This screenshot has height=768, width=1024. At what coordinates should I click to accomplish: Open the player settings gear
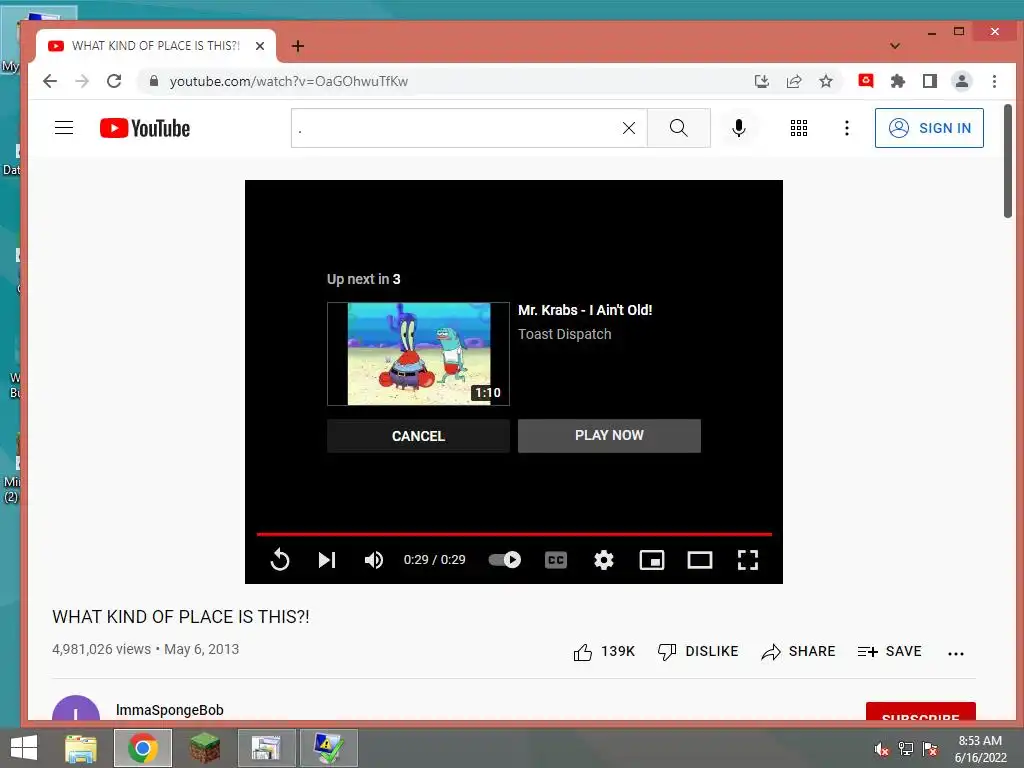(603, 560)
